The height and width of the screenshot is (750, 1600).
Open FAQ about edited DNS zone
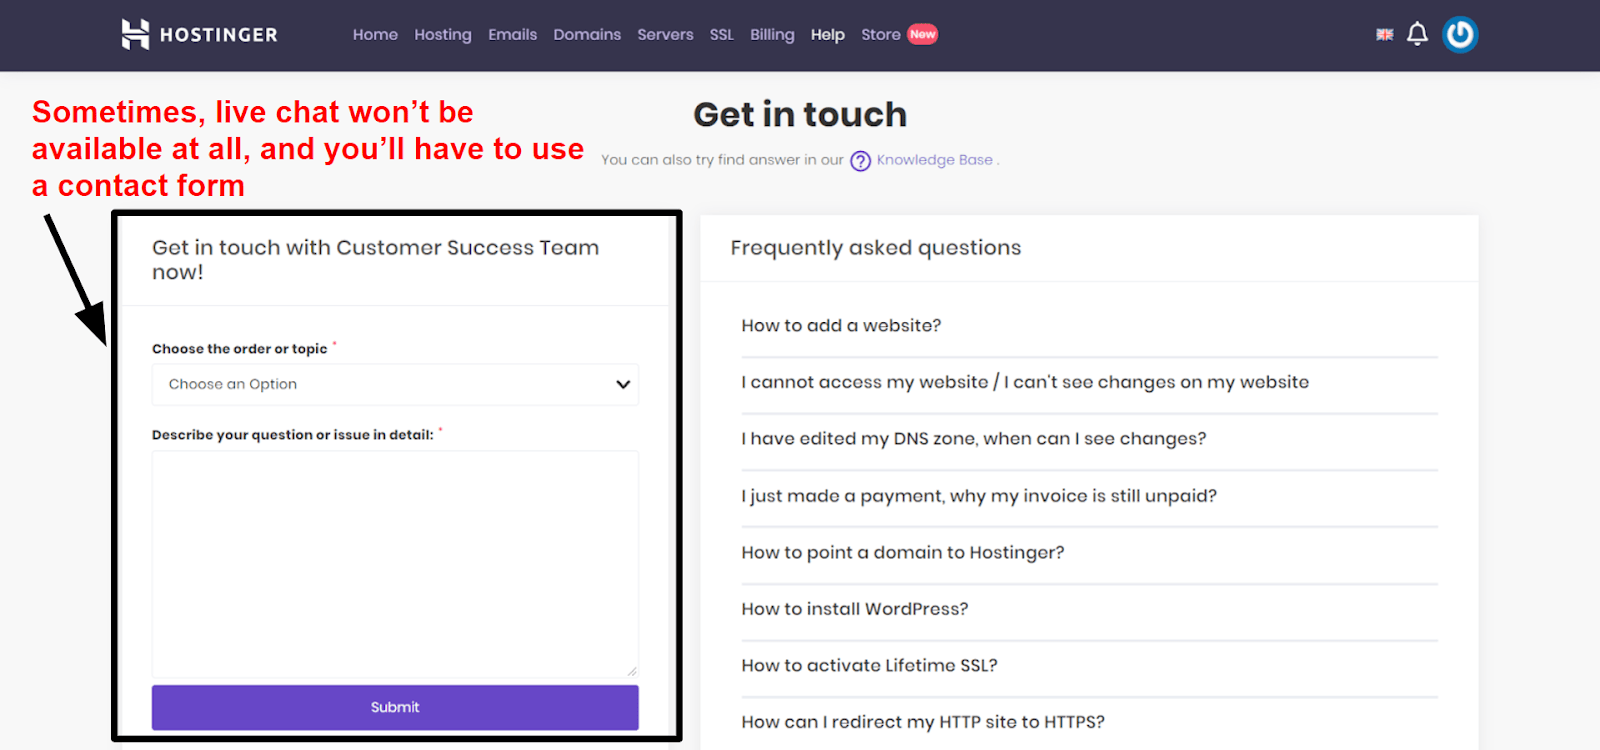point(974,439)
